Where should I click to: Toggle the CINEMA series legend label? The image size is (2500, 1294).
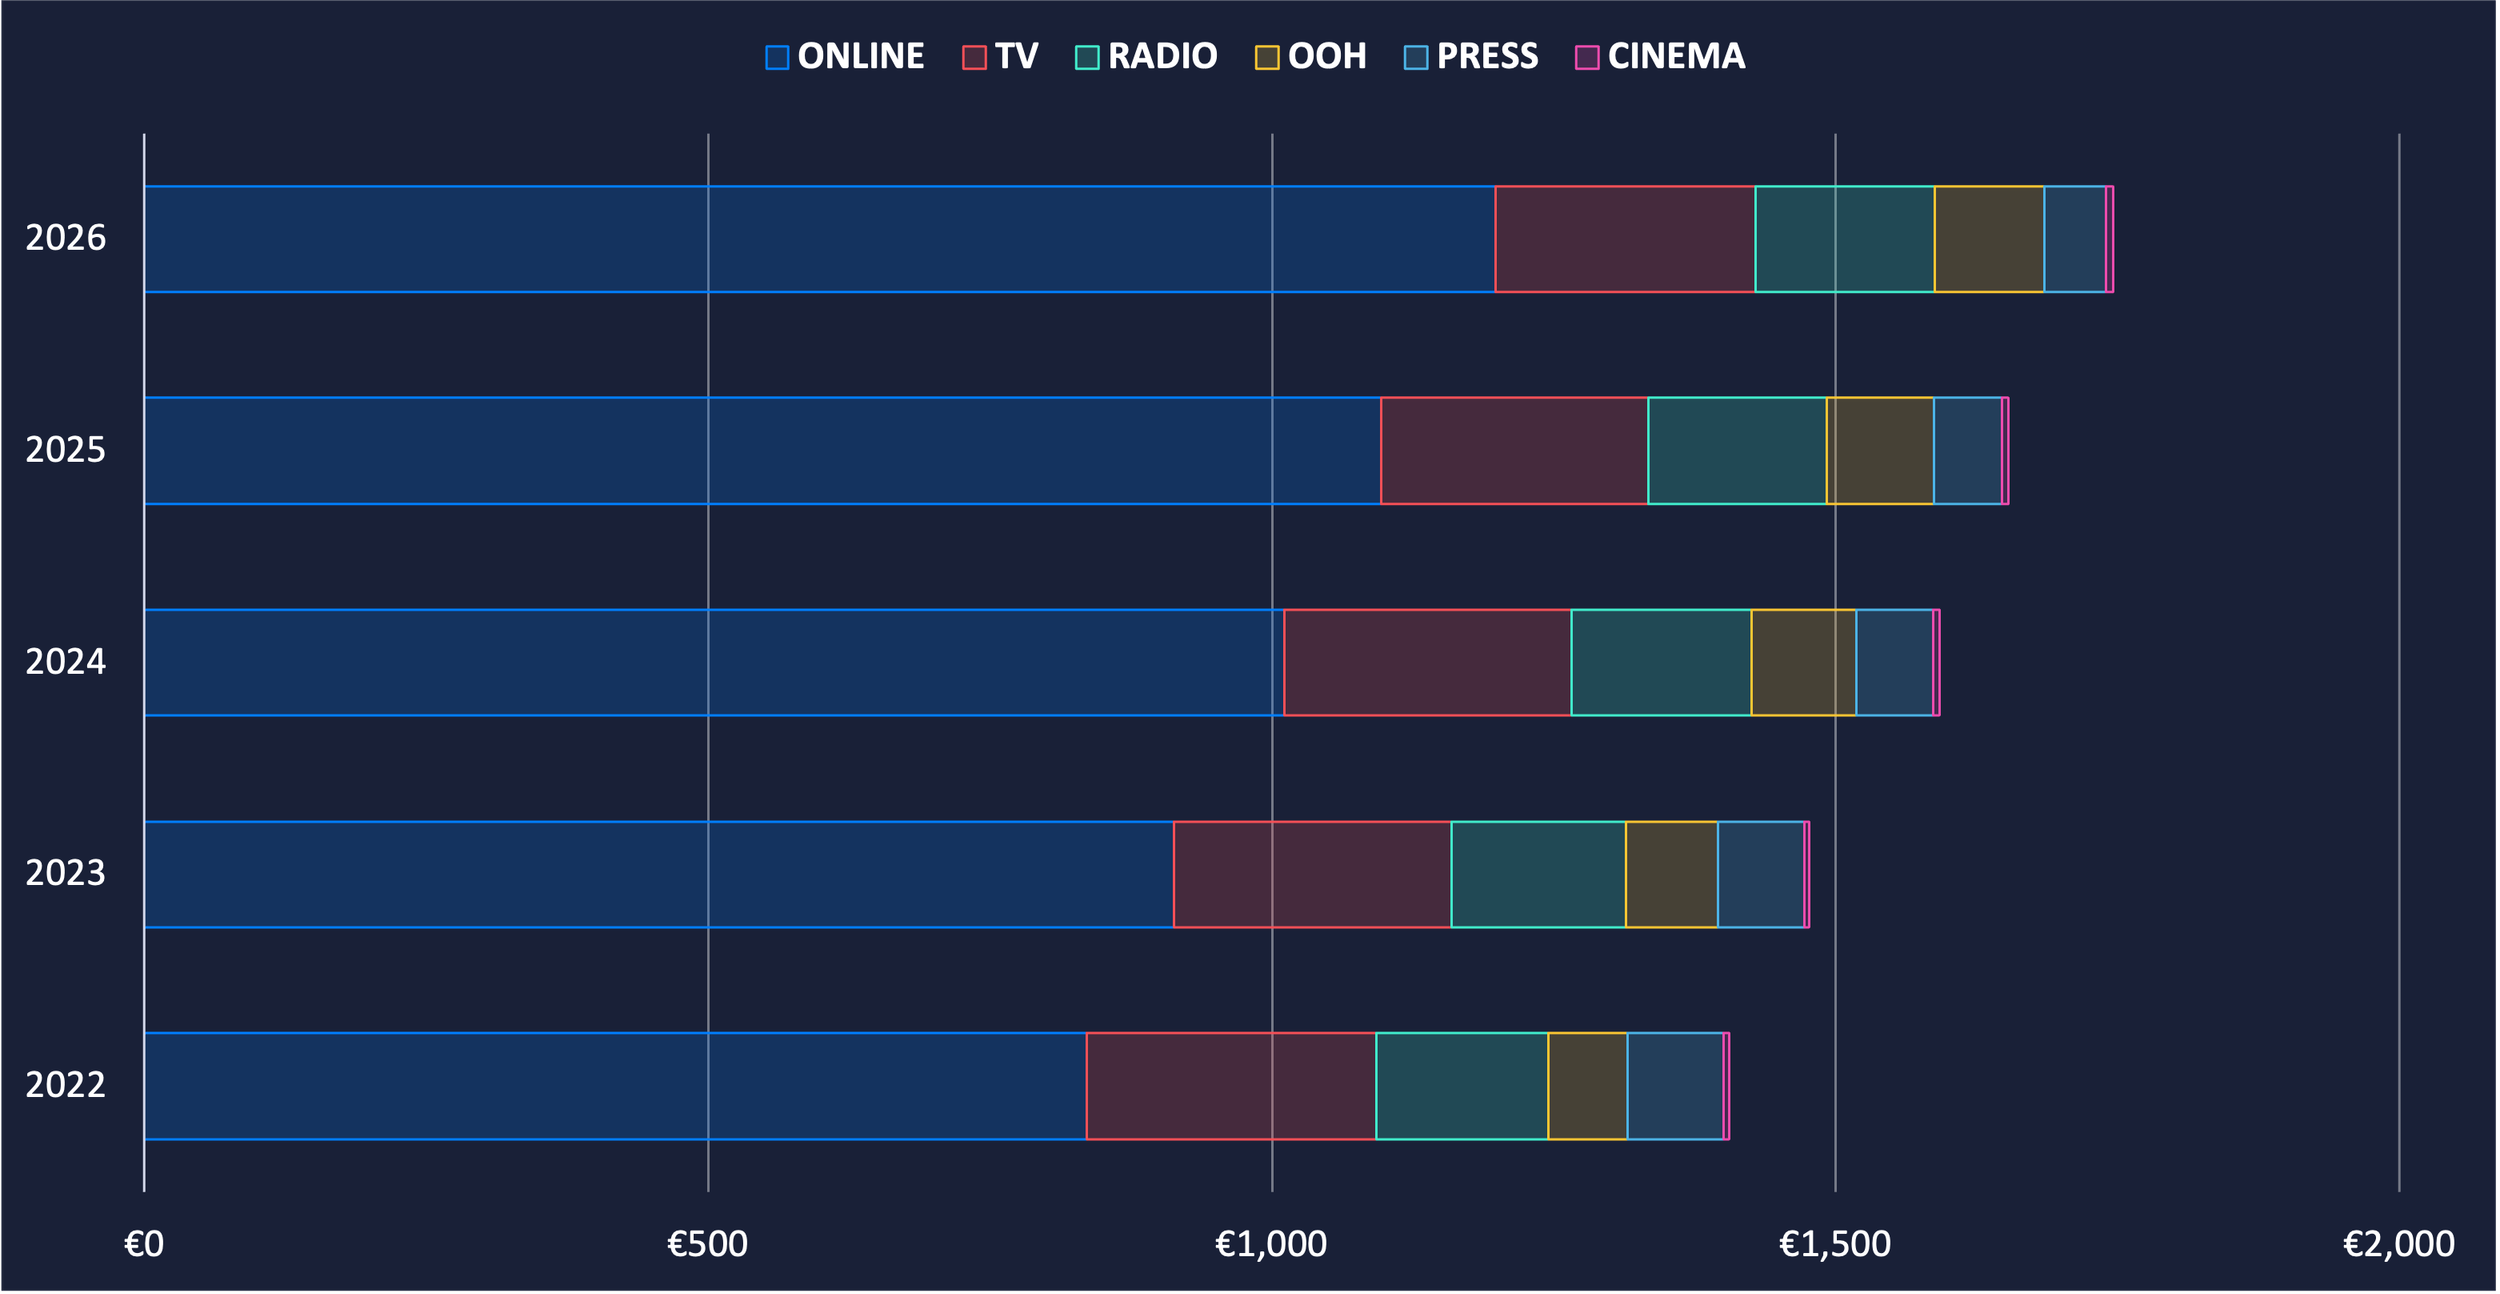click(x=1676, y=56)
